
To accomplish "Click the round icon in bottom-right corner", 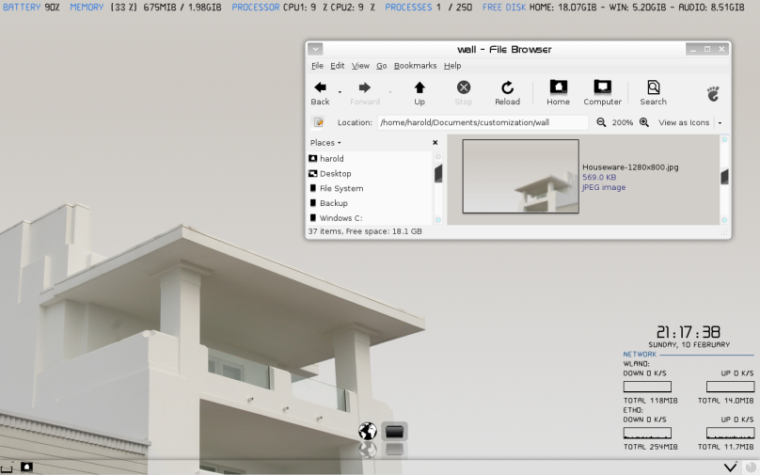I will (x=751, y=467).
